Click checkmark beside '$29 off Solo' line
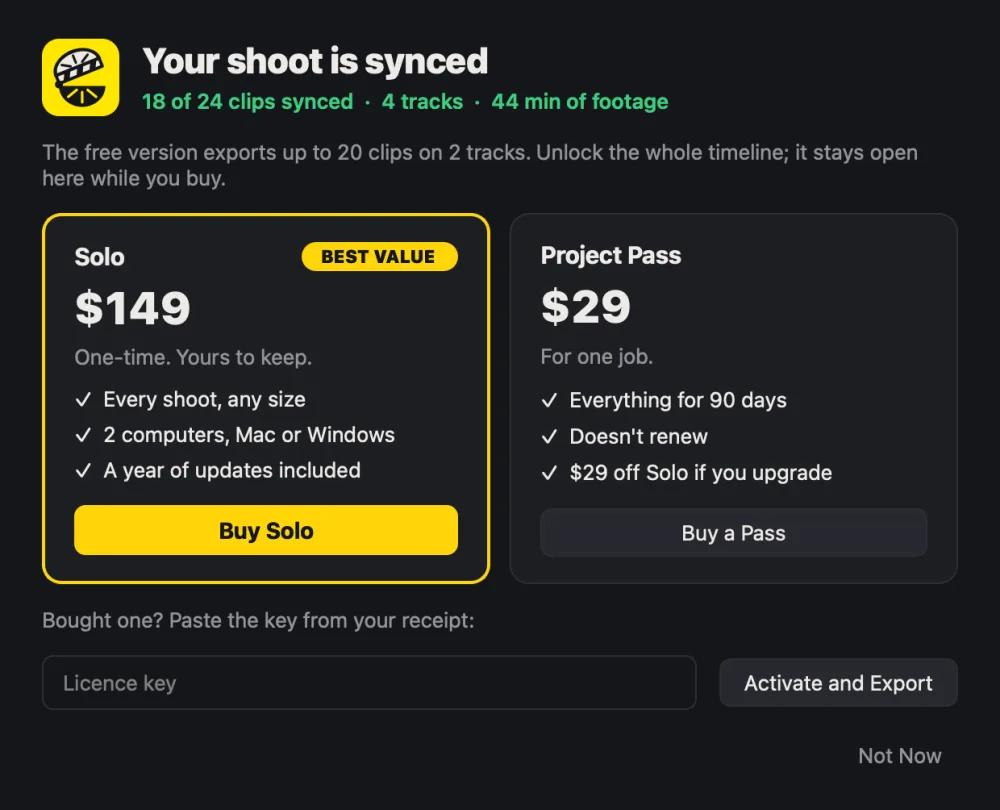The width and height of the screenshot is (1000, 810). pos(549,473)
